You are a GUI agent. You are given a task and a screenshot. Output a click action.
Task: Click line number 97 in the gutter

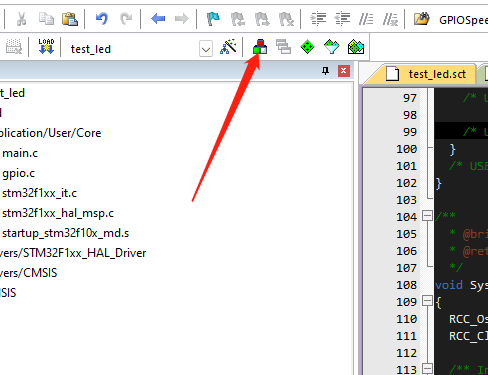tap(410, 98)
